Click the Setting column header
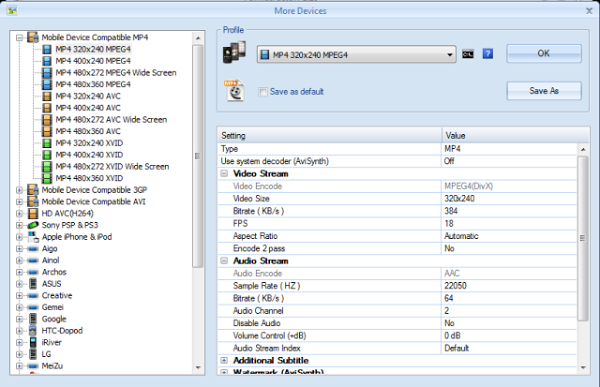The width and height of the screenshot is (600, 387). click(x=329, y=136)
